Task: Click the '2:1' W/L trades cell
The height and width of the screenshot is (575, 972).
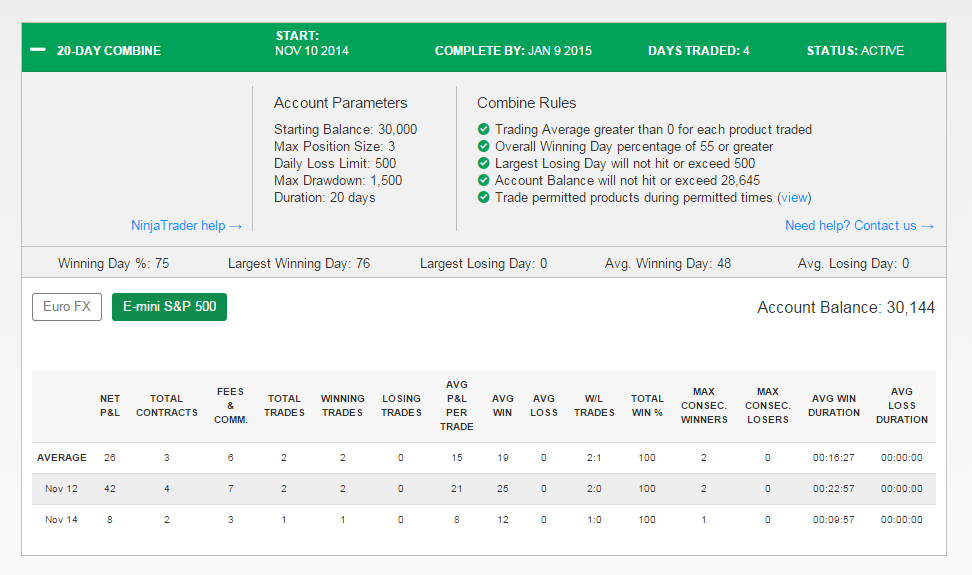Action: [594, 457]
